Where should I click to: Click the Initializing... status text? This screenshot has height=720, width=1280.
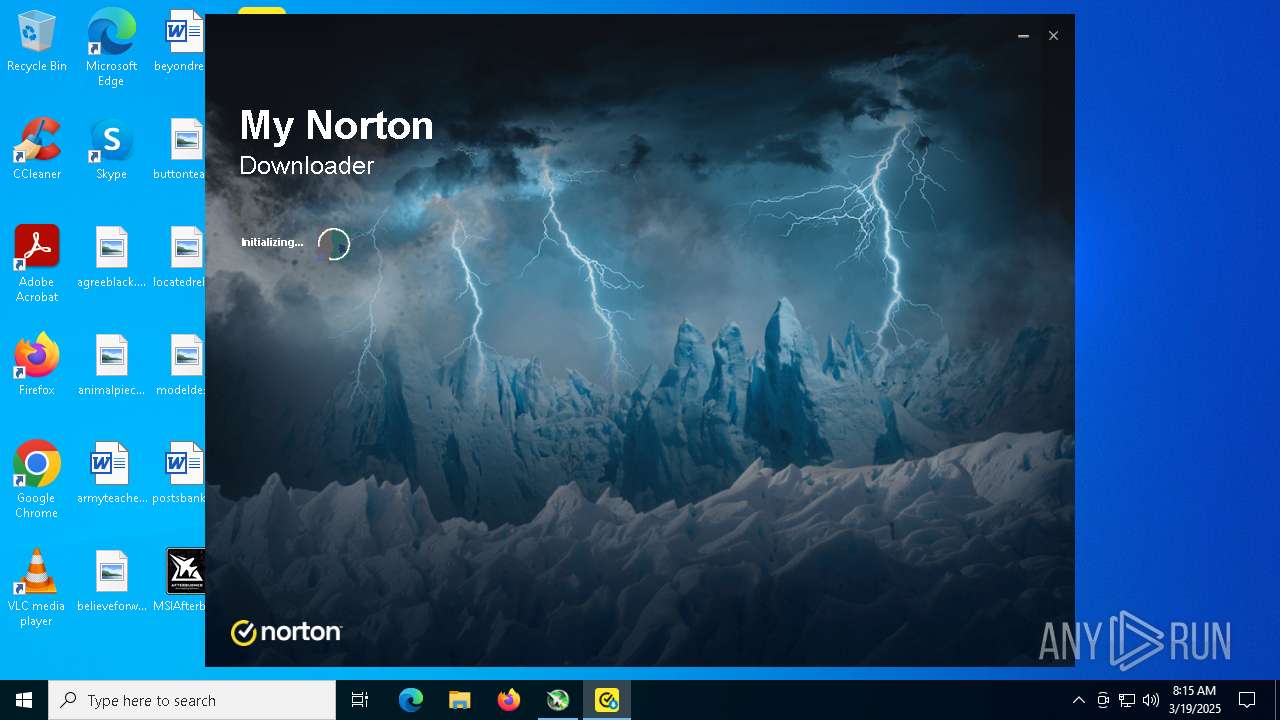(x=272, y=243)
